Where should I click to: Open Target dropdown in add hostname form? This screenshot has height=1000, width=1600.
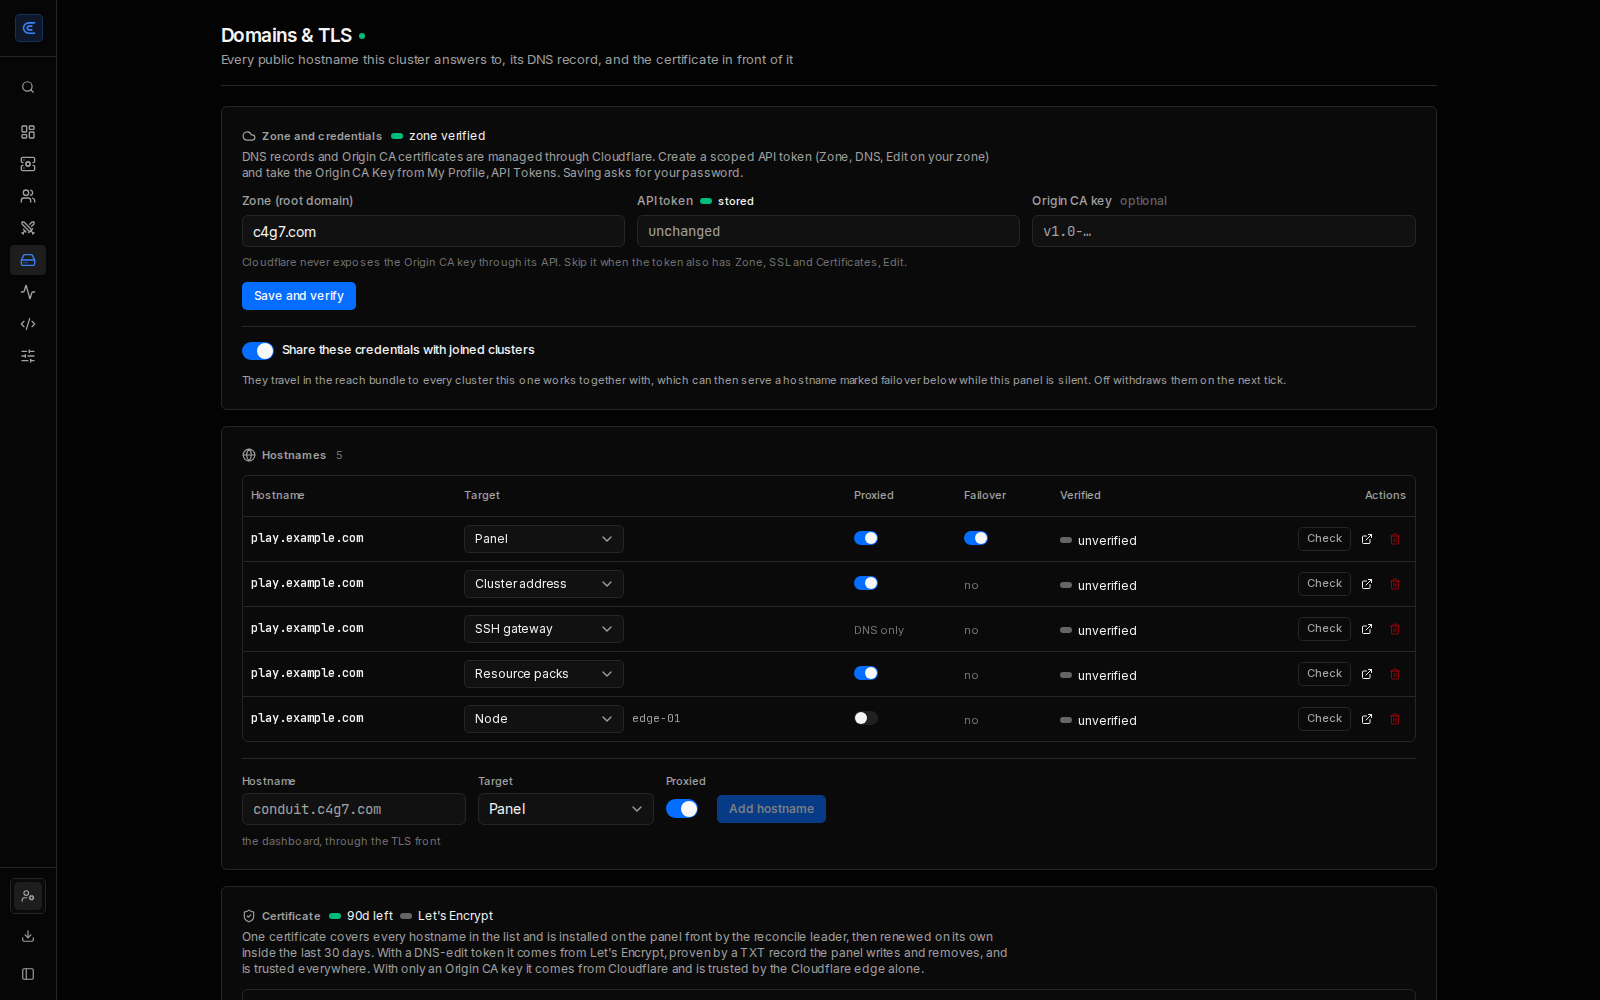[x=566, y=809]
